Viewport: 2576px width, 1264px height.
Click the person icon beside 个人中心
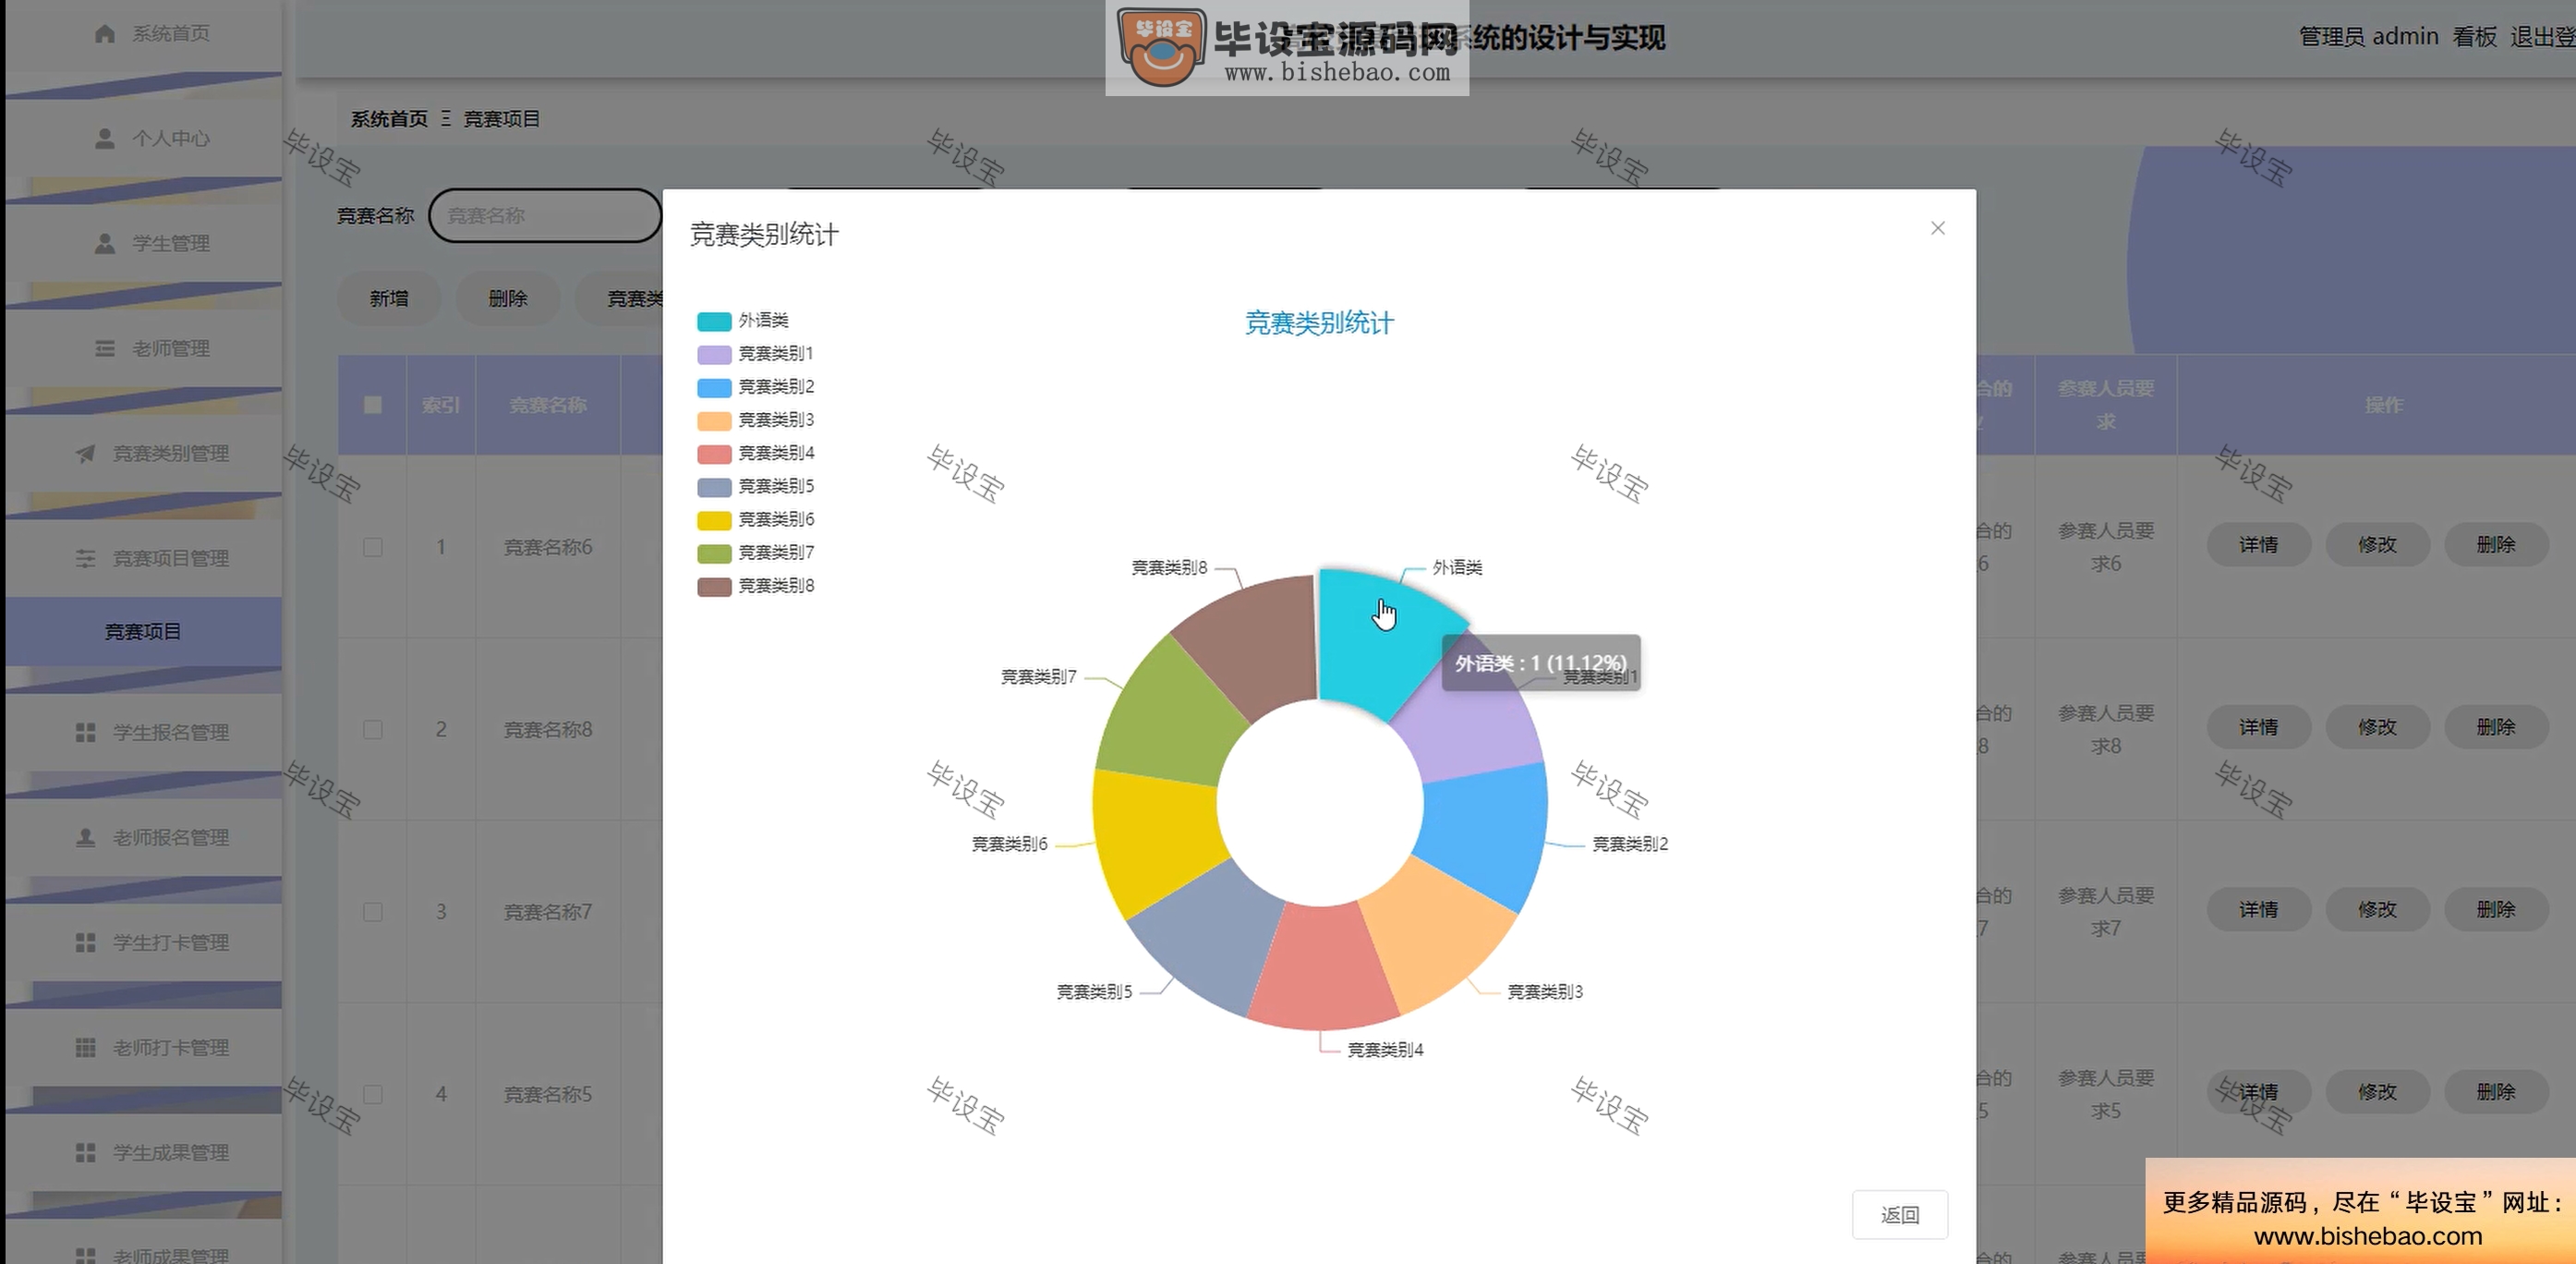coord(104,139)
